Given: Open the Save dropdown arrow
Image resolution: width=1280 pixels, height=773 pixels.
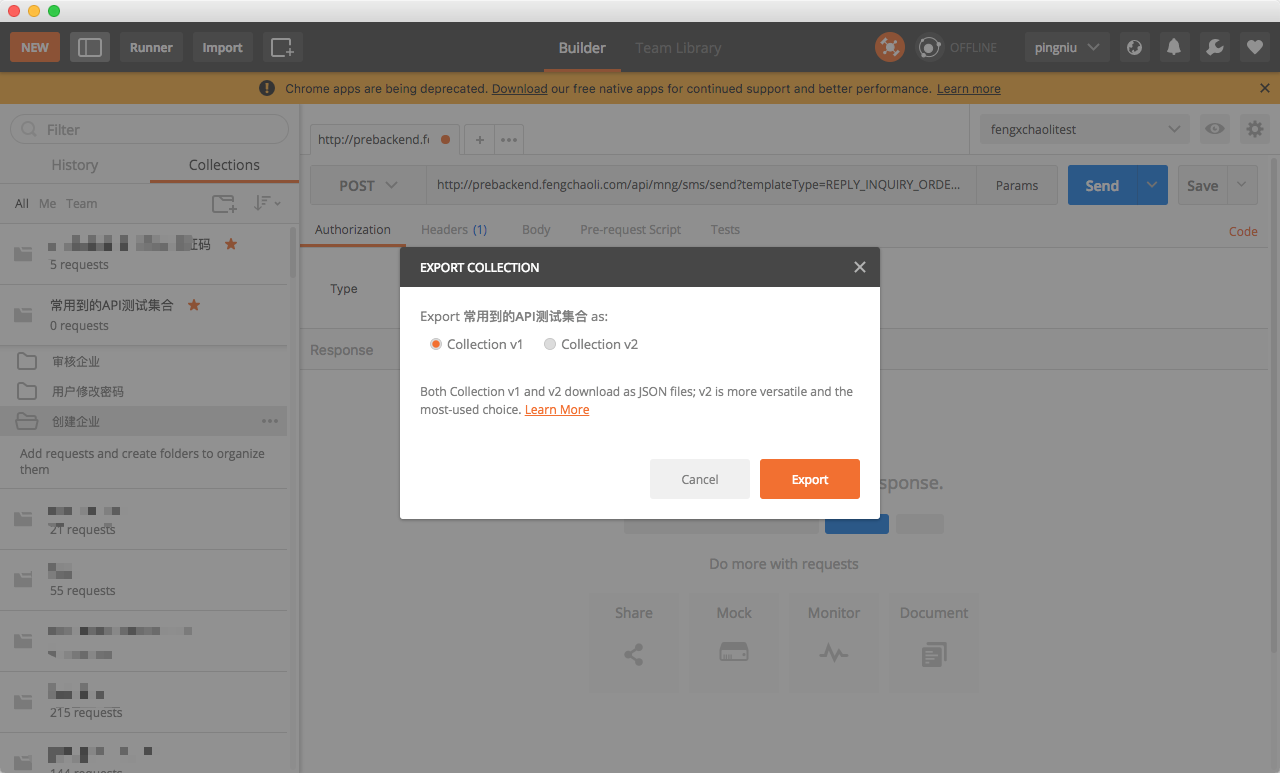Looking at the screenshot, I should [x=1242, y=185].
